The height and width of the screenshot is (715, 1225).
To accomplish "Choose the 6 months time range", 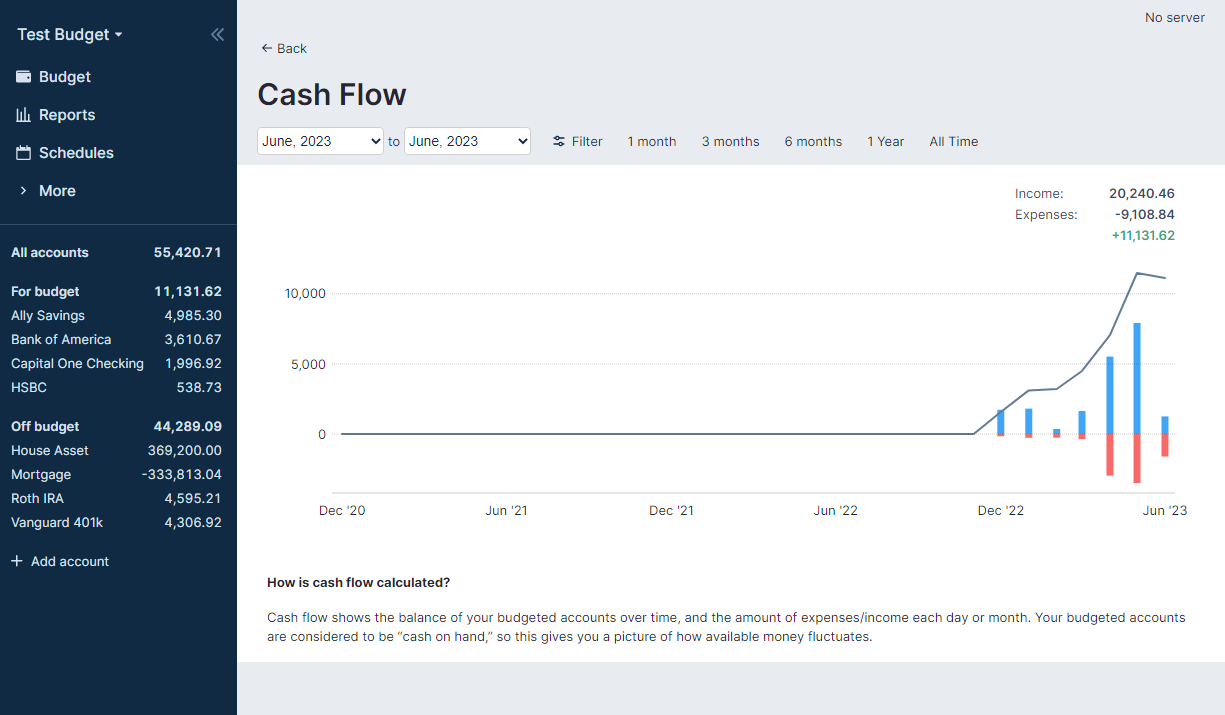I will (813, 142).
